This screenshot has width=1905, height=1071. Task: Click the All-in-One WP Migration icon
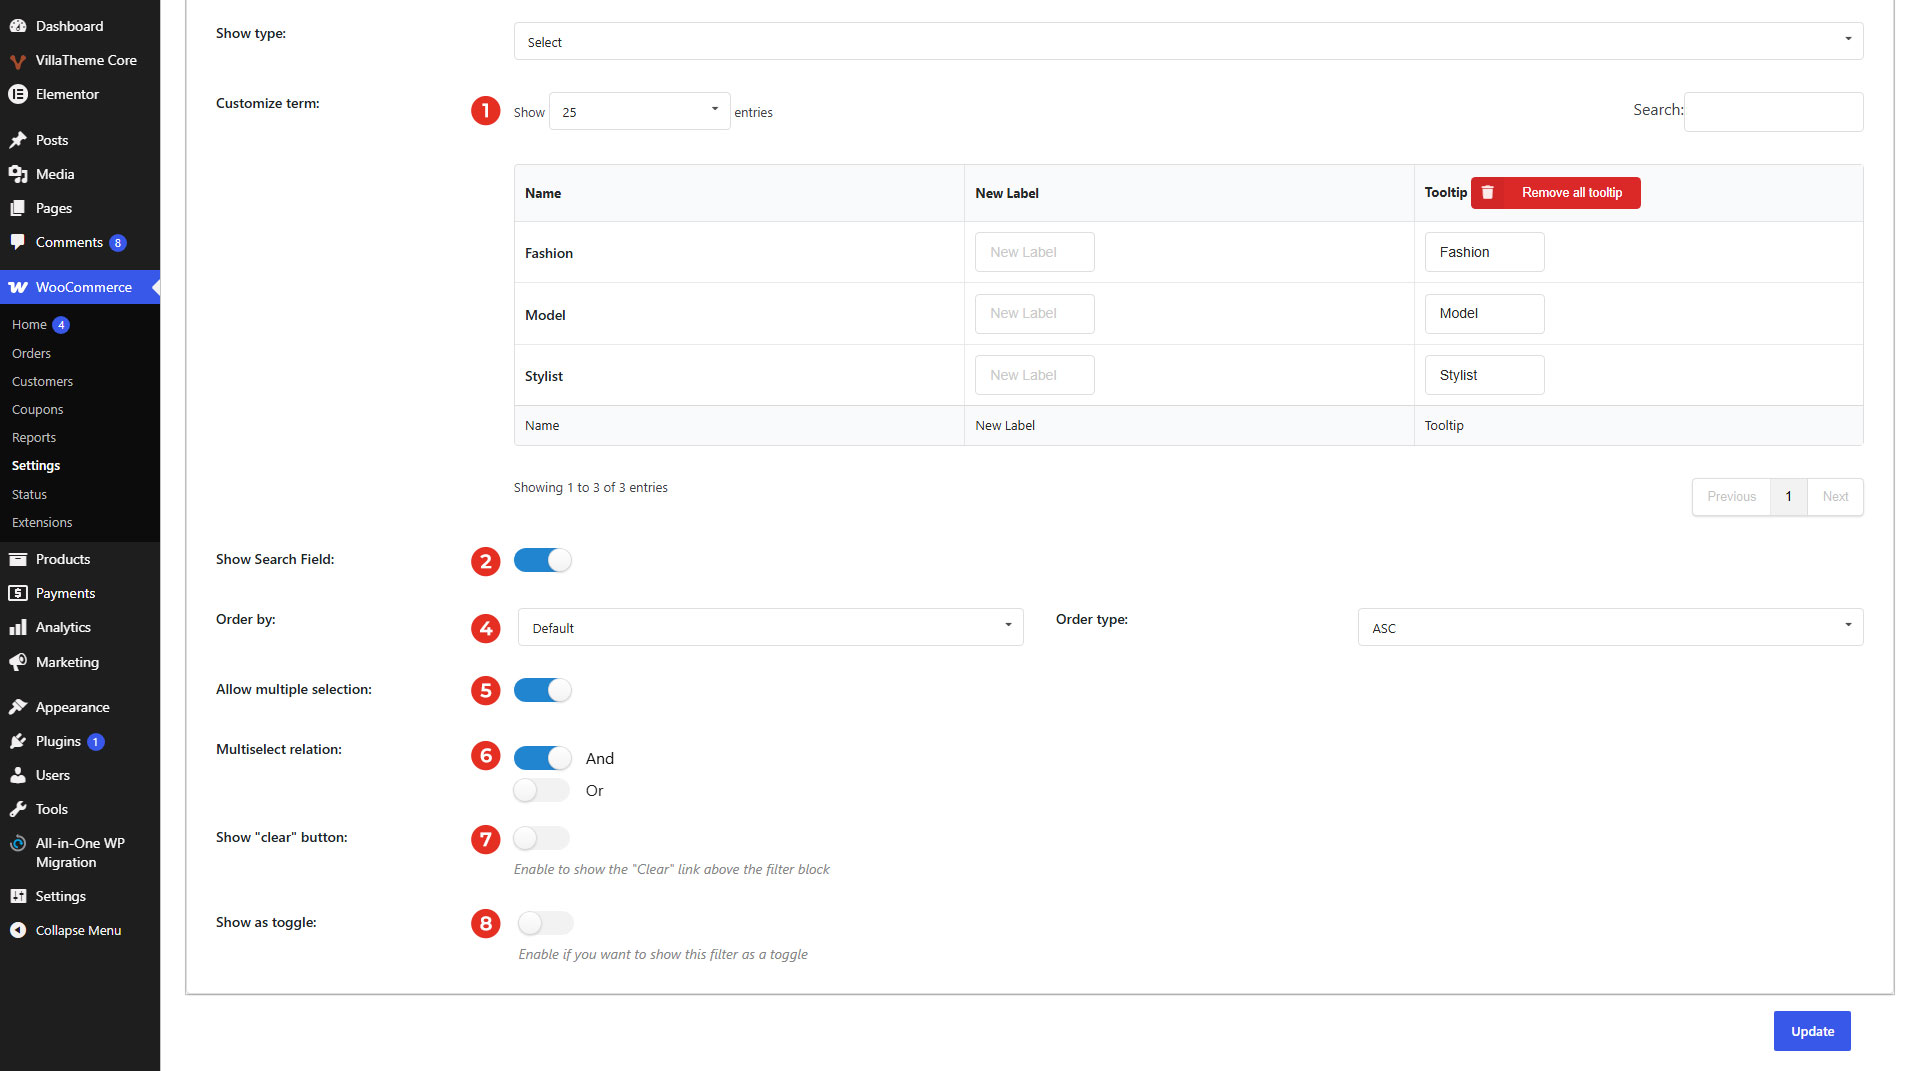pos(18,843)
